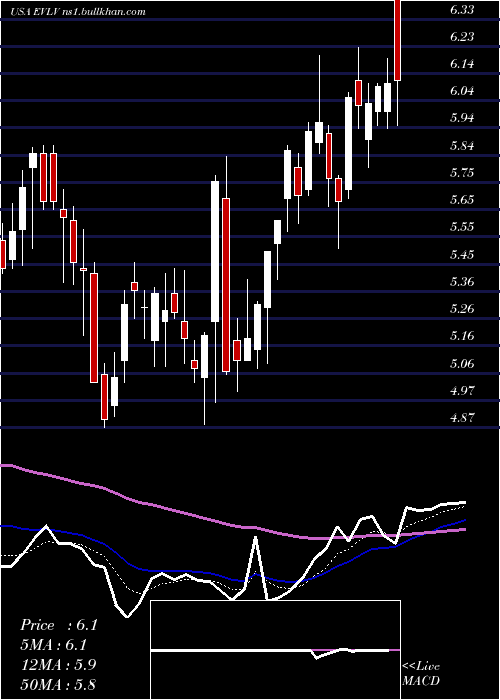The height and width of the screenshot is (700, 500).
Task: Click the USA EVLV ns1.bullkhan.com title text
Action: (78, 11)
